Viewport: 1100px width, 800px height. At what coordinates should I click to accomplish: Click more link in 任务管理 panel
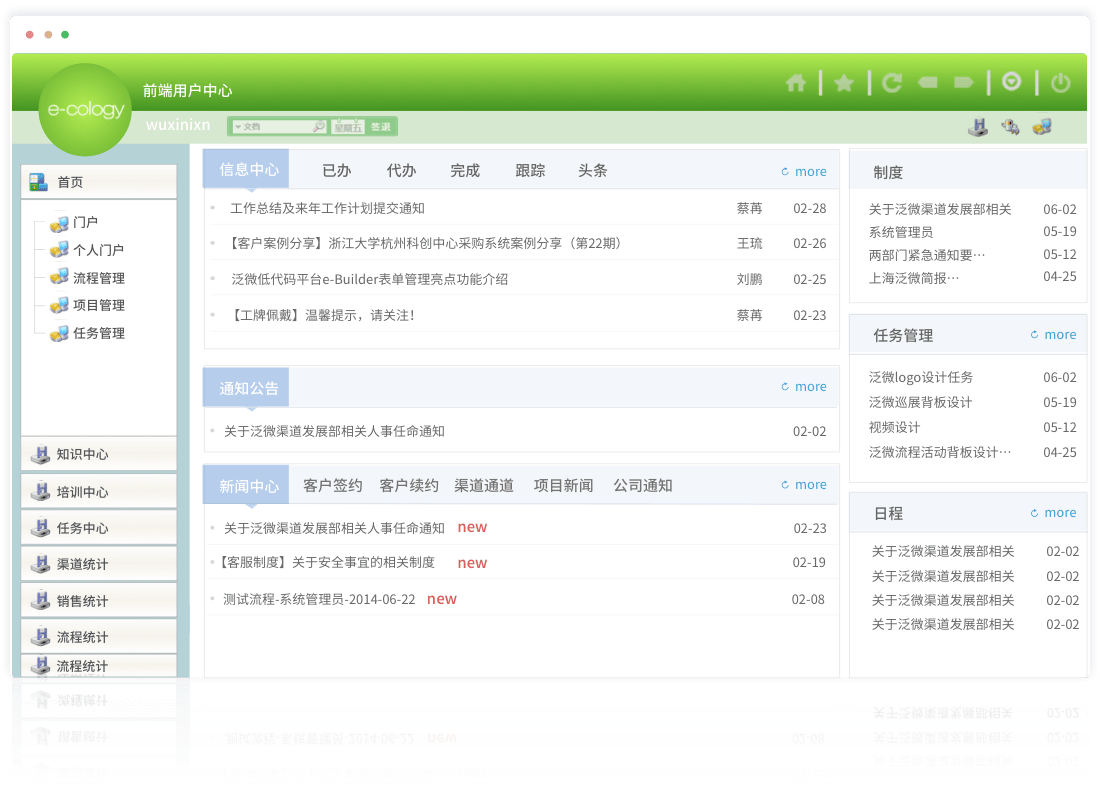pos(1054,335)
